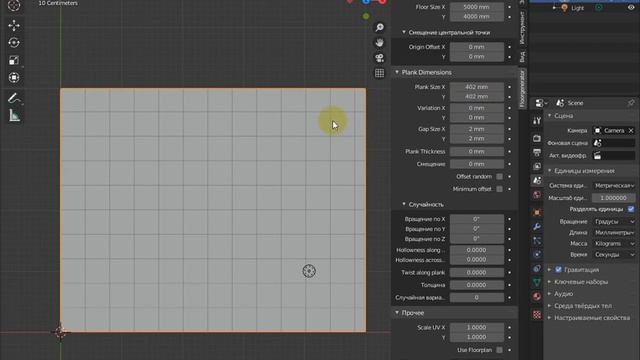This screenshot has width=640, height=360.
Task: Click the Plank Thickness value field
Action: pos(476,151)
